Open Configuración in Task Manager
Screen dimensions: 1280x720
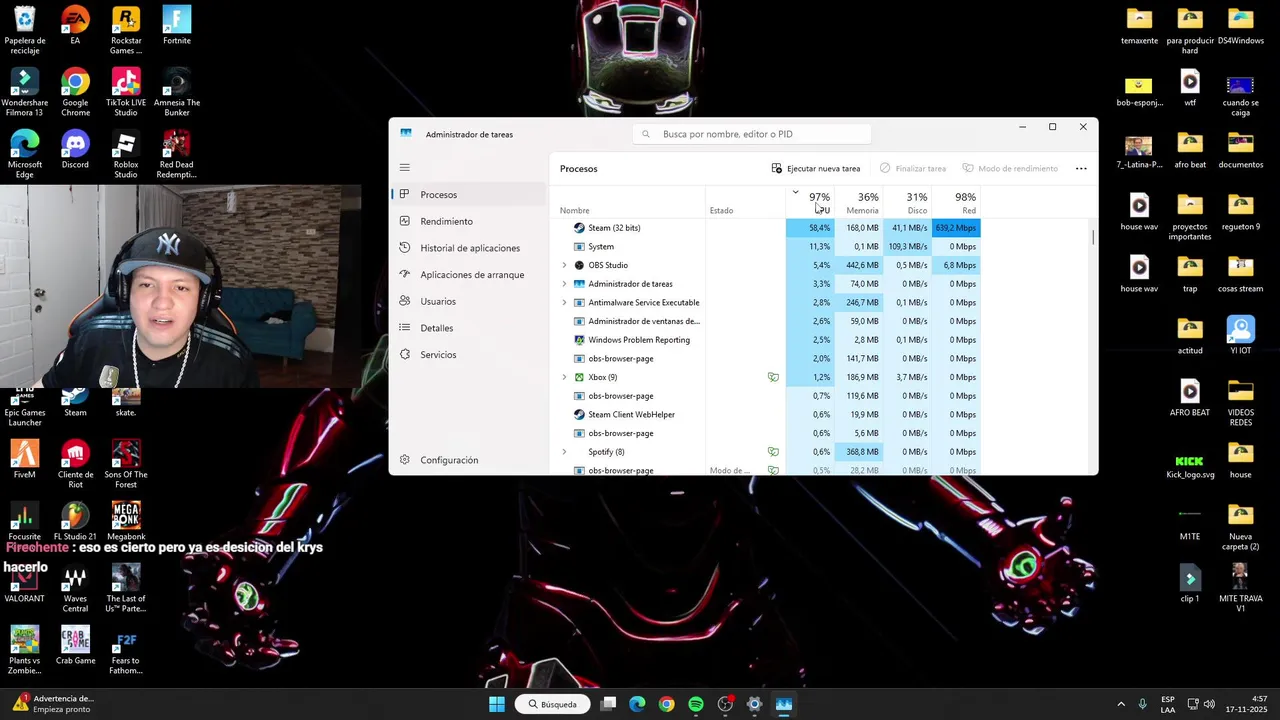click(x=469, y=460)
